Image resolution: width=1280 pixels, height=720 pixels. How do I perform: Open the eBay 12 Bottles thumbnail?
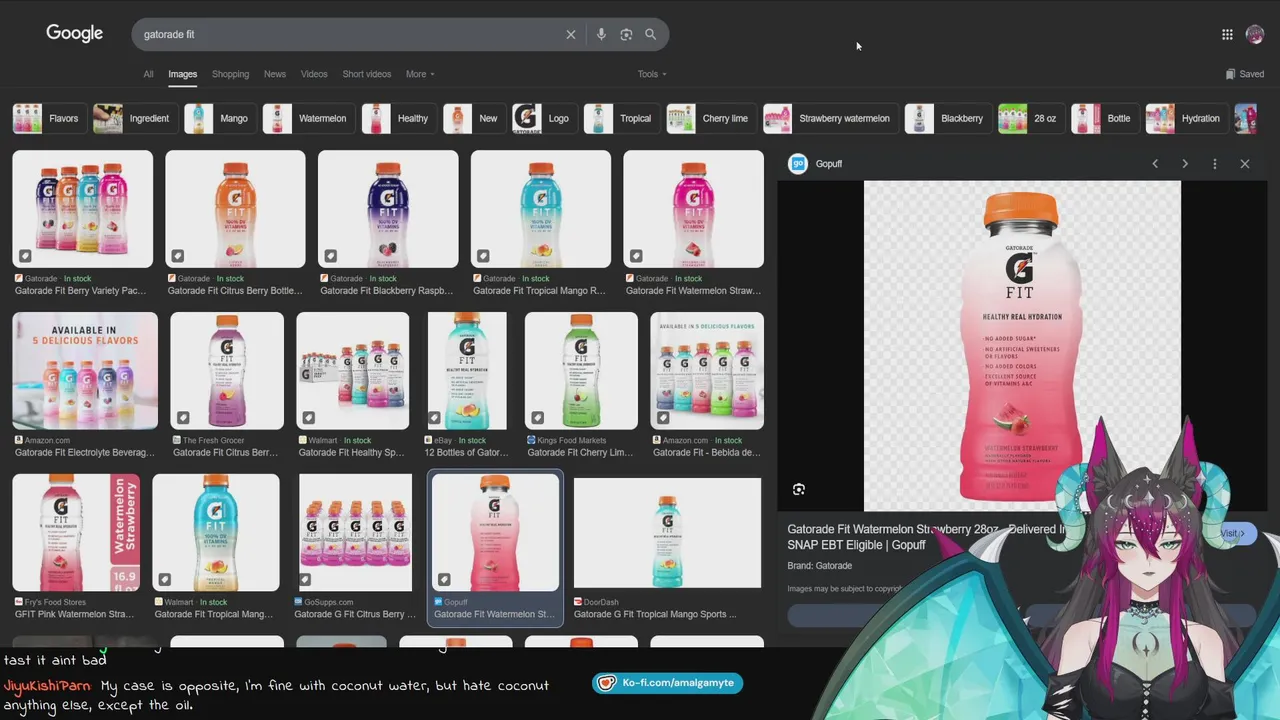[467, 371]
